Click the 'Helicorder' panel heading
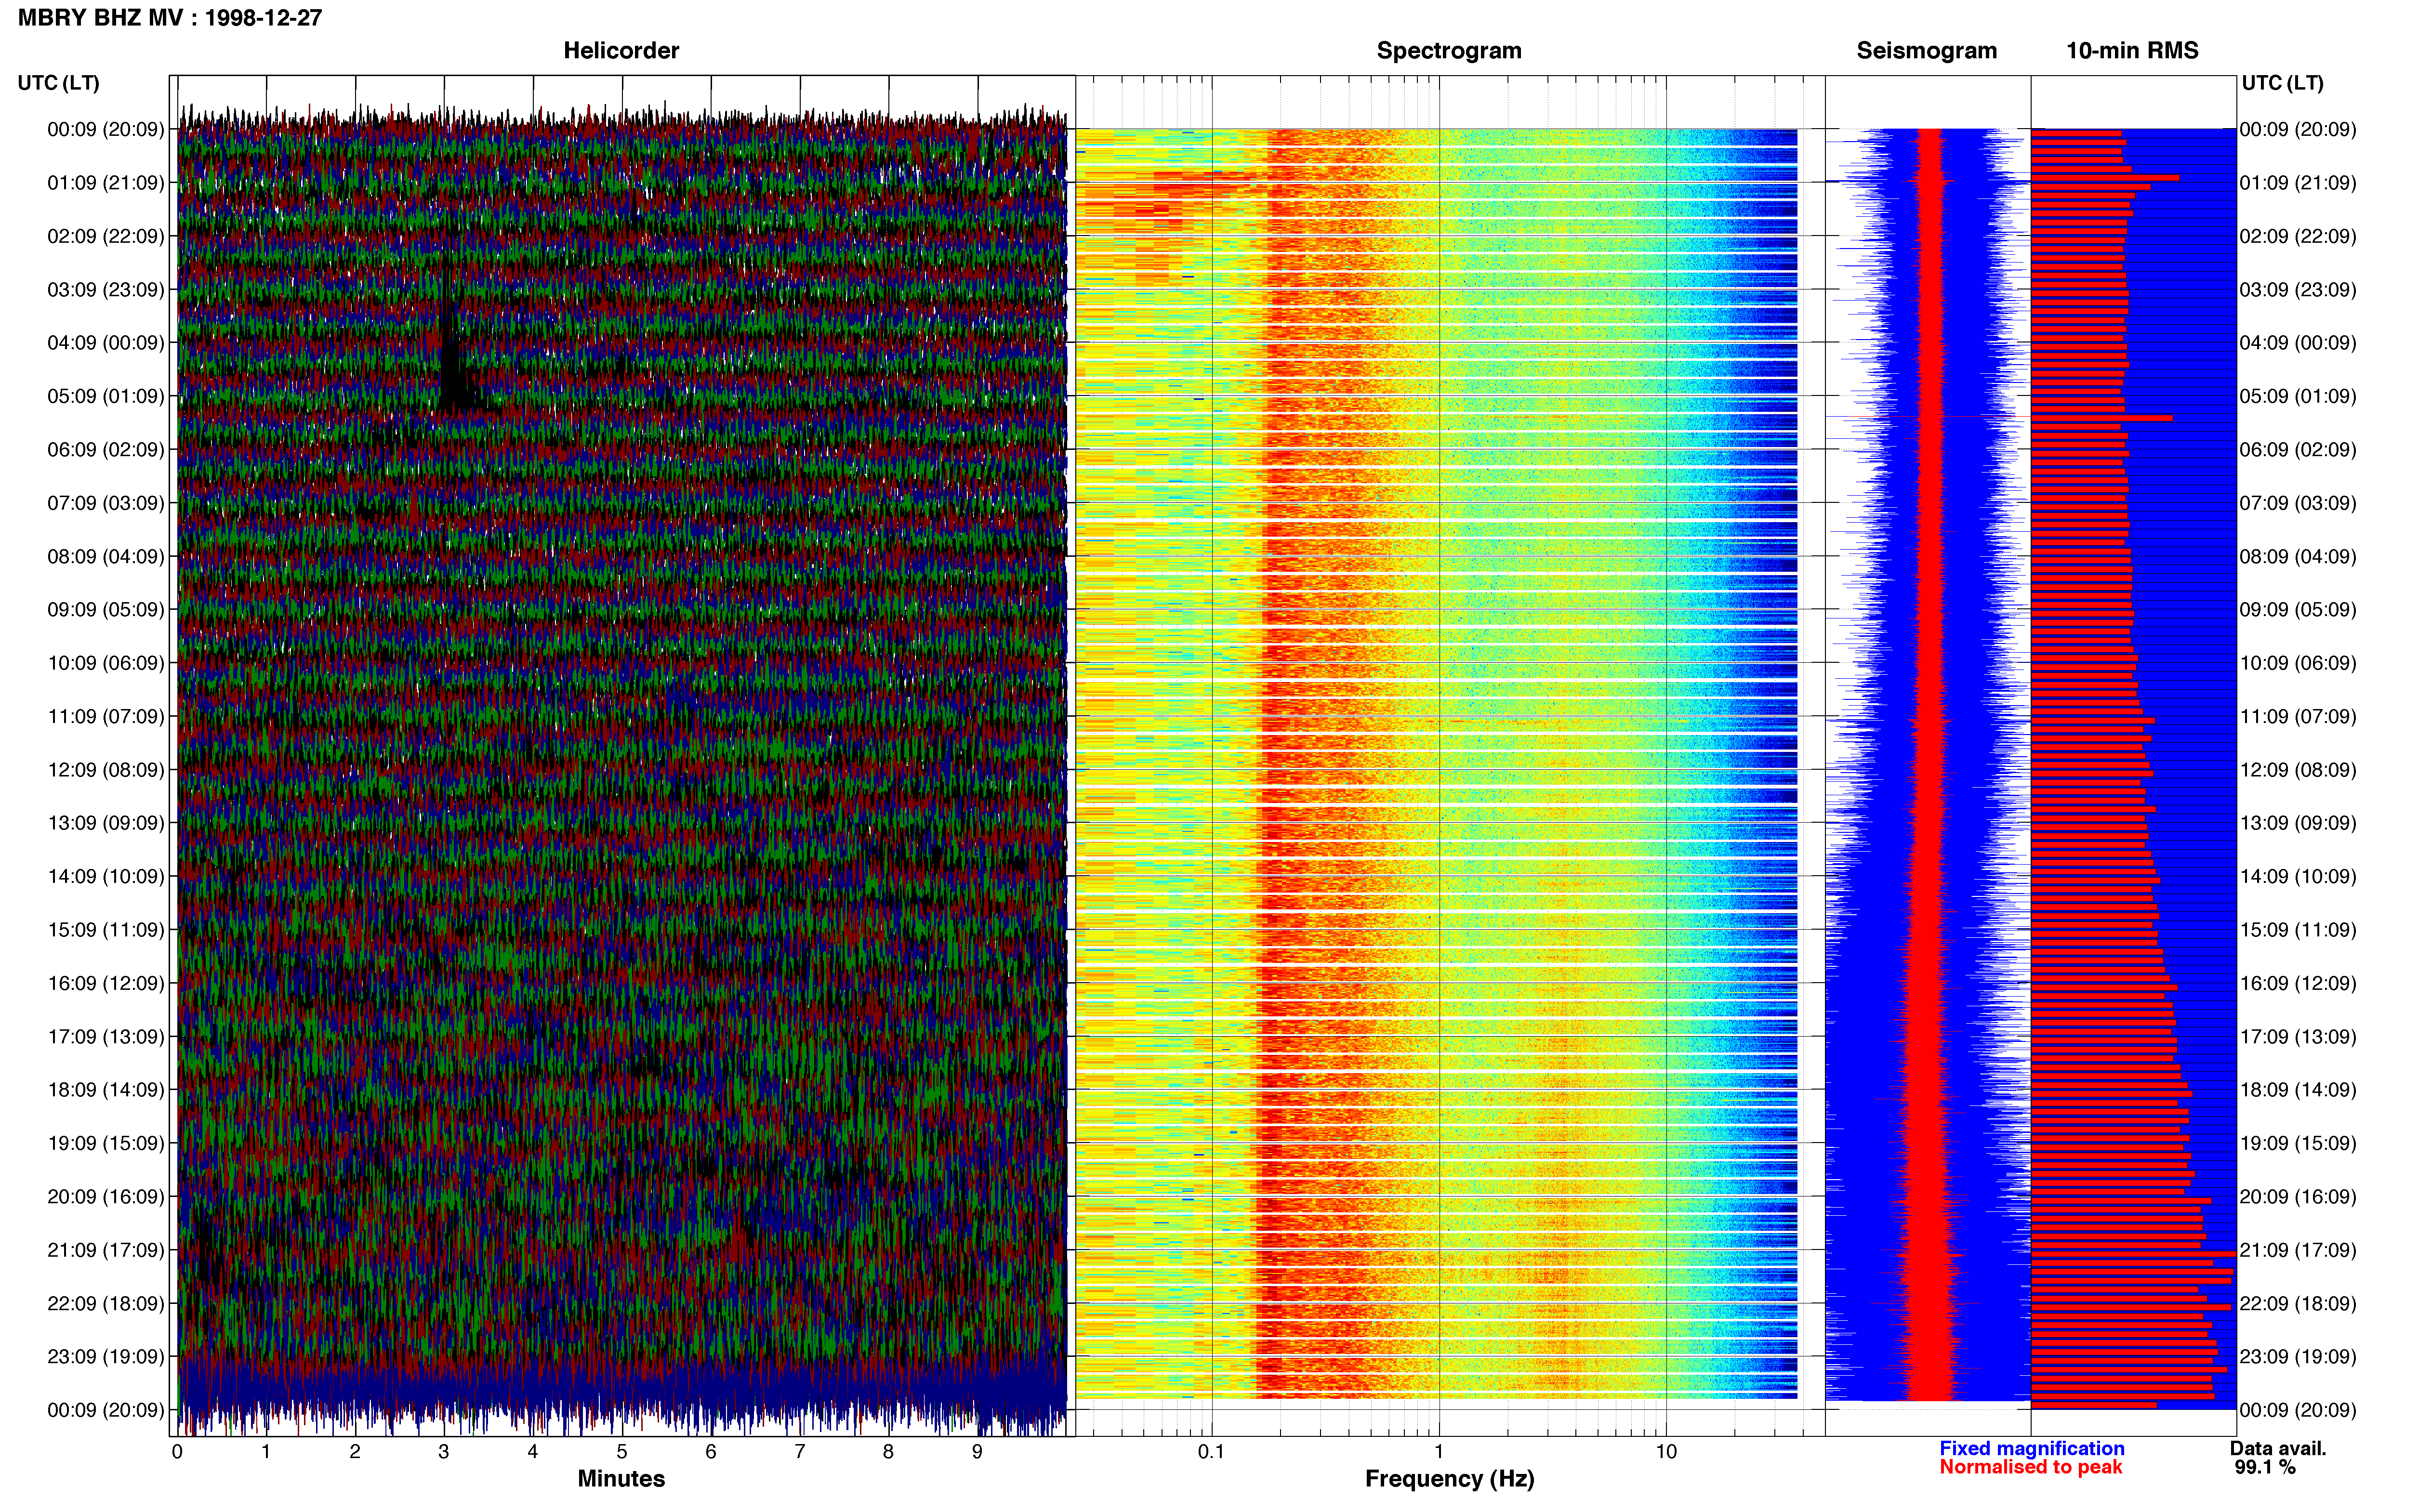The width and height of the screenshot is (2418, 1512). coord(621,51)
